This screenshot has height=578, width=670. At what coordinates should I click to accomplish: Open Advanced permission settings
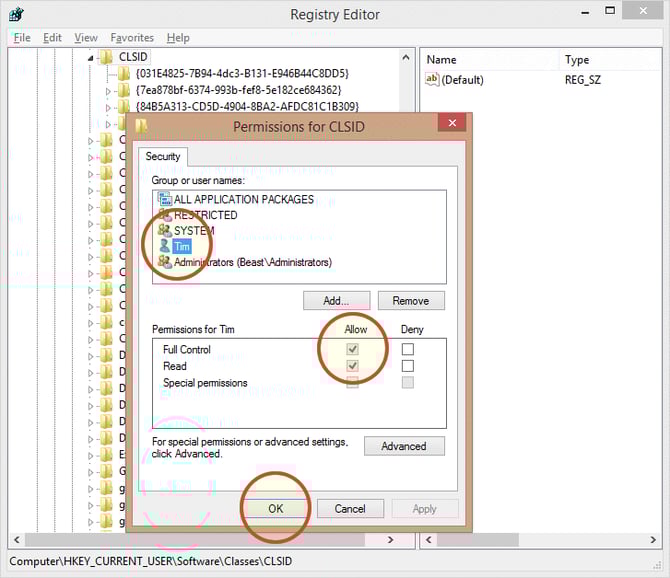(404, 446)
